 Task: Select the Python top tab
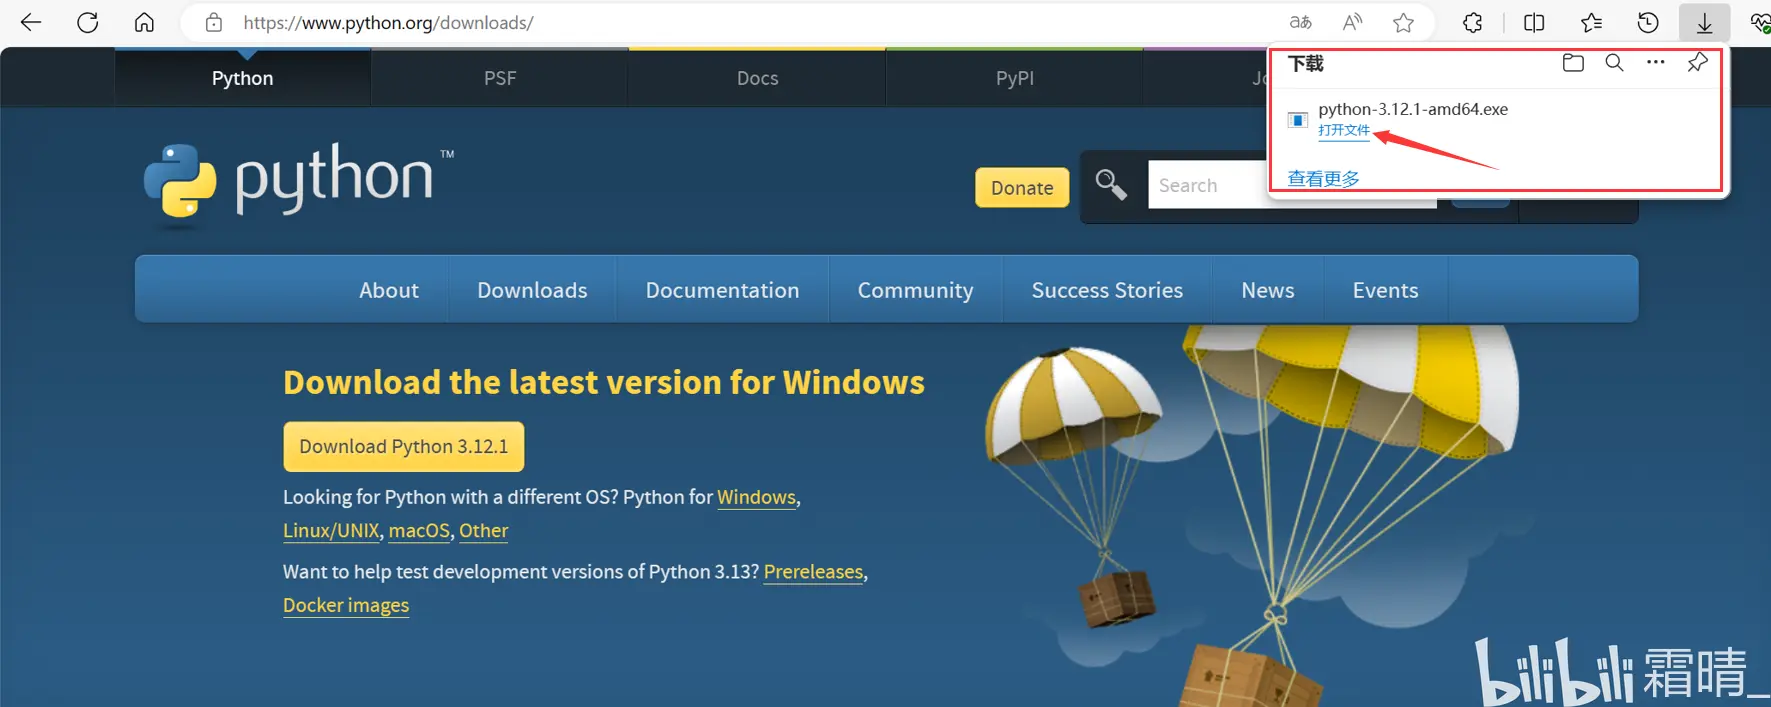[x=243, y=78]
